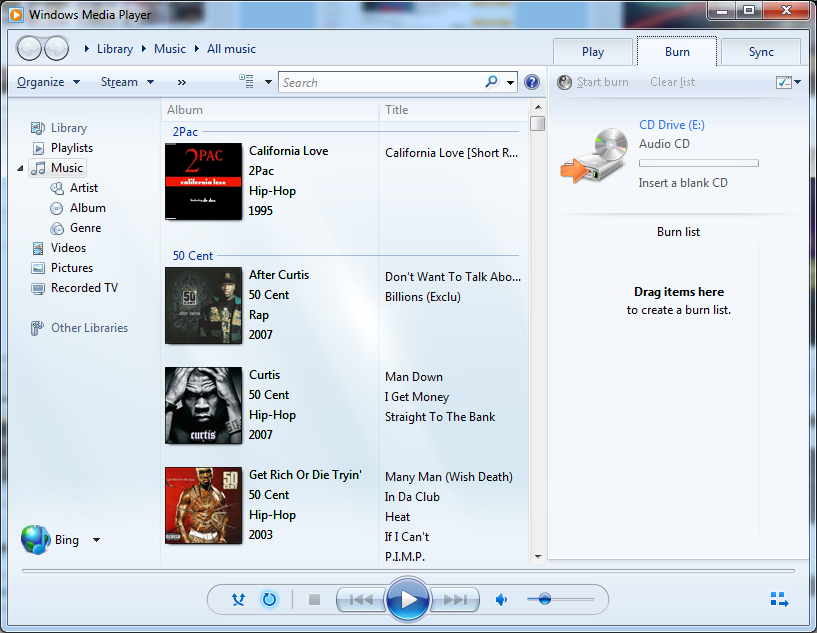
Task: Click the Forward navigation arrow button
Action: tap(56, 49)
